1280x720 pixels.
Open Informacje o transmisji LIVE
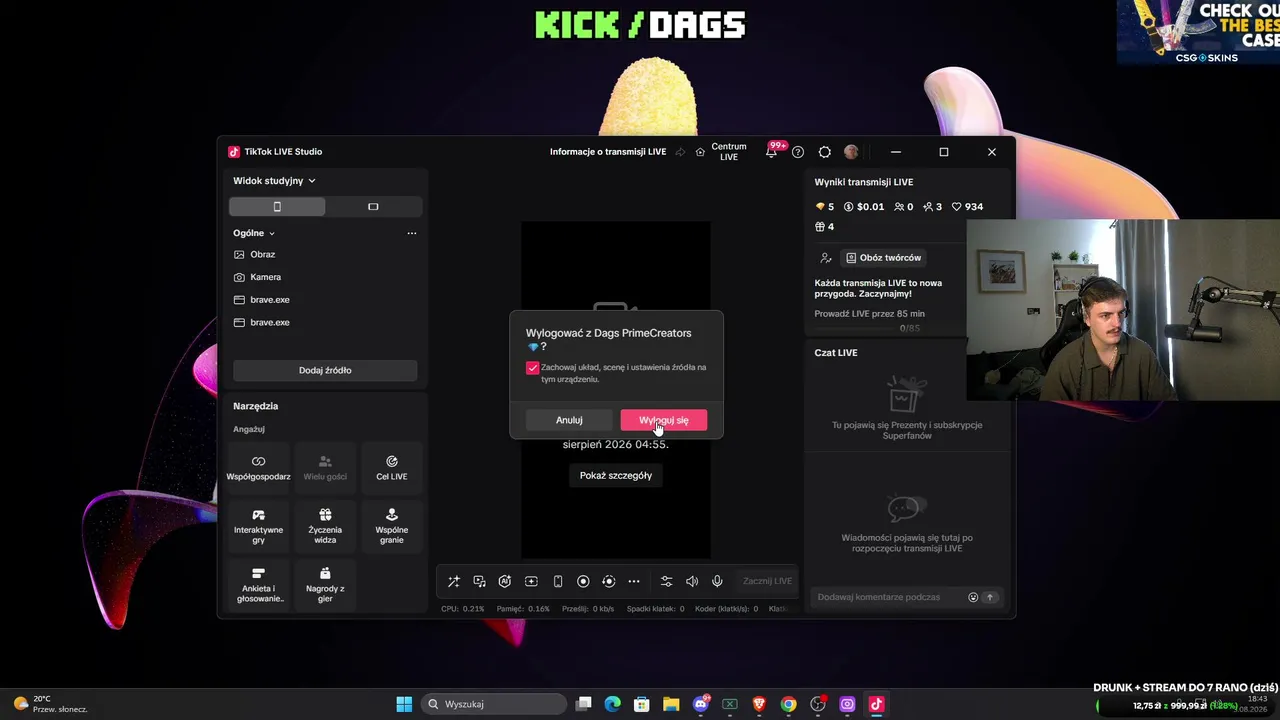click(x=608, y=152)
